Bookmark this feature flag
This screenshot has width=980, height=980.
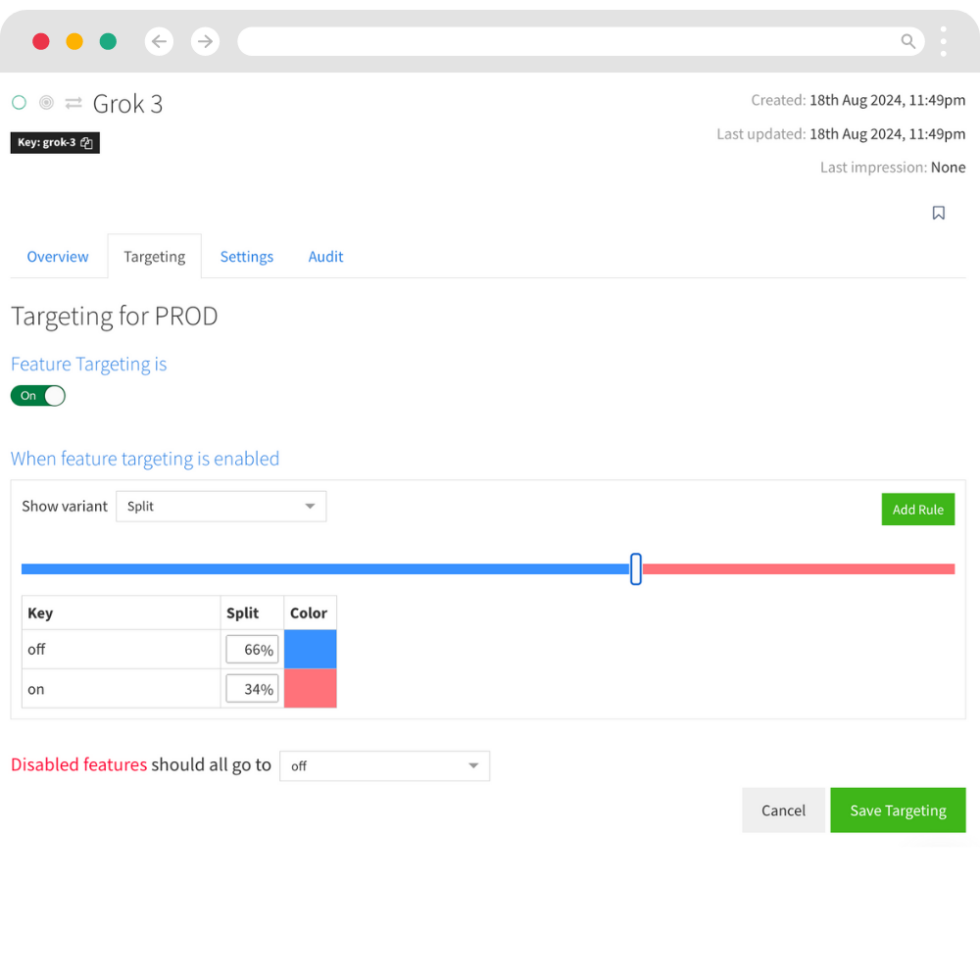(x=938, y=212)
